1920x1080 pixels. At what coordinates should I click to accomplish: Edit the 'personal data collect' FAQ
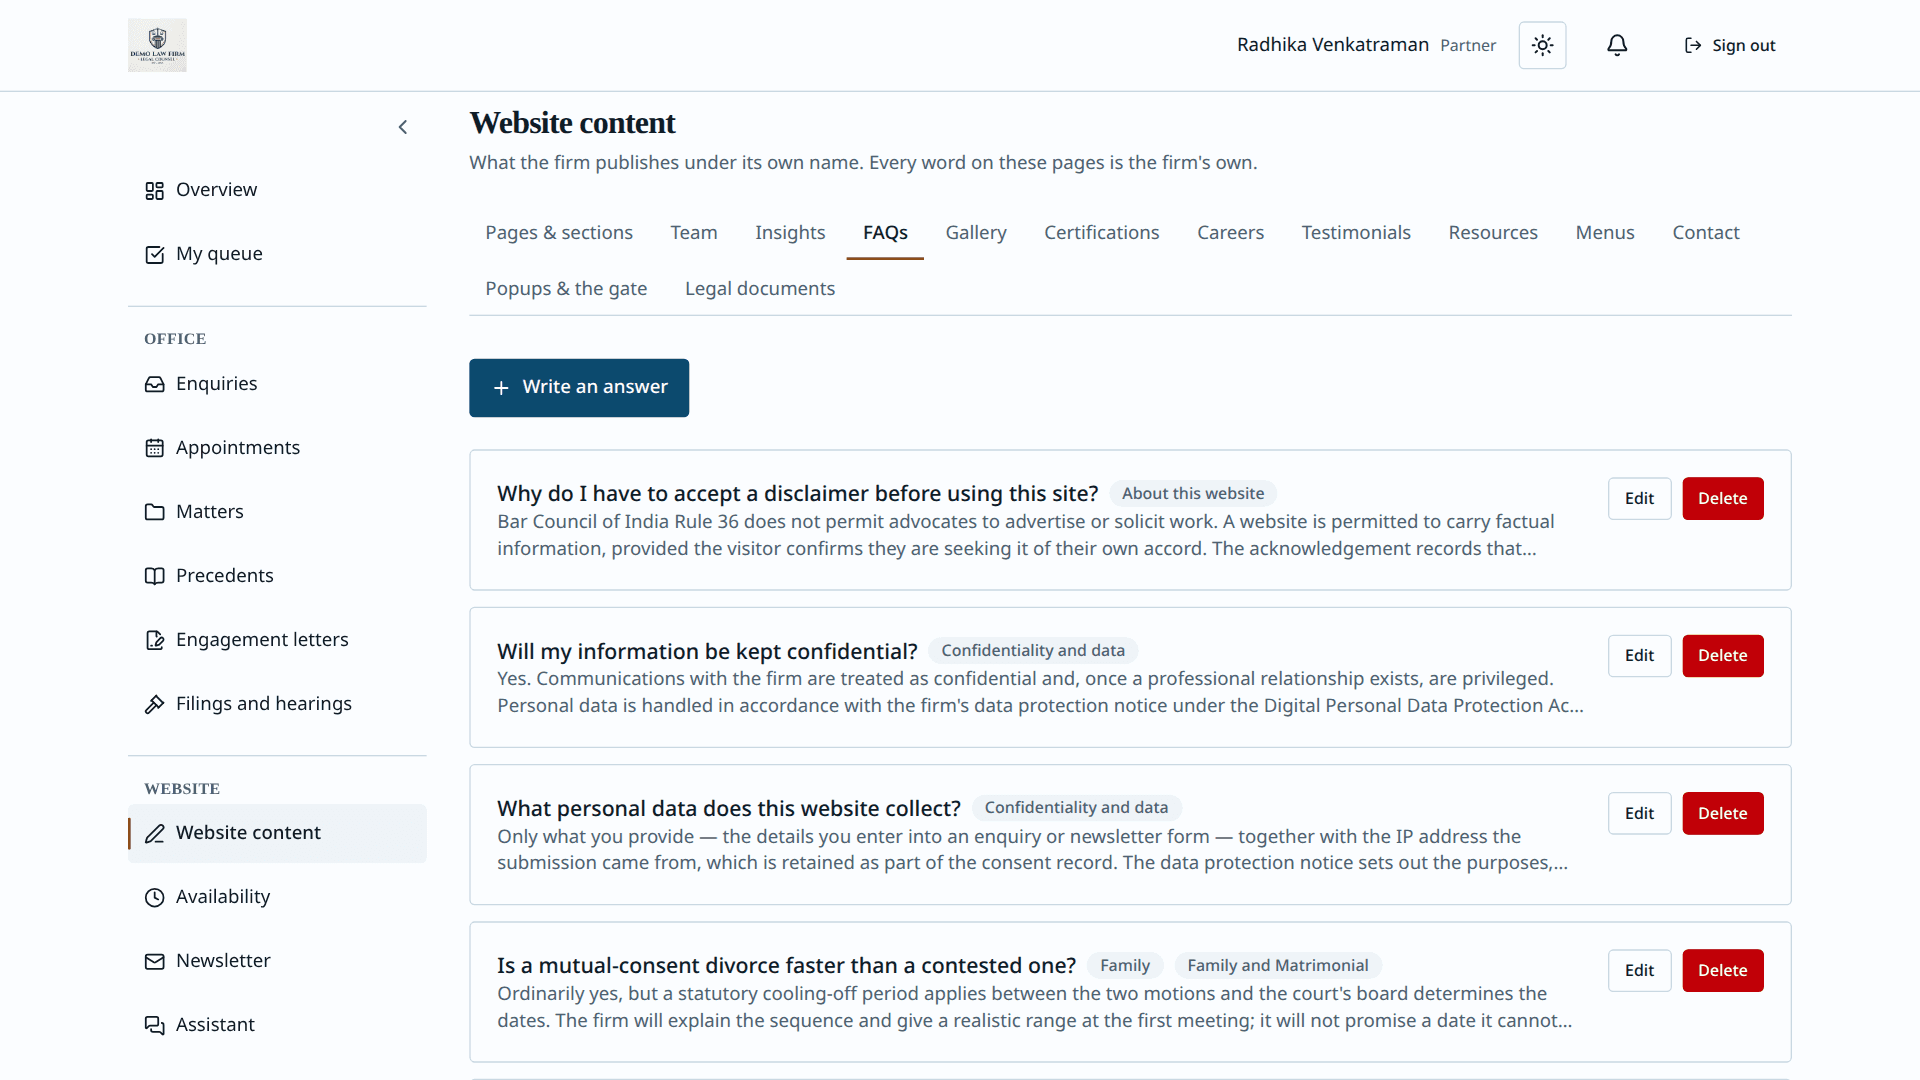1639,813
